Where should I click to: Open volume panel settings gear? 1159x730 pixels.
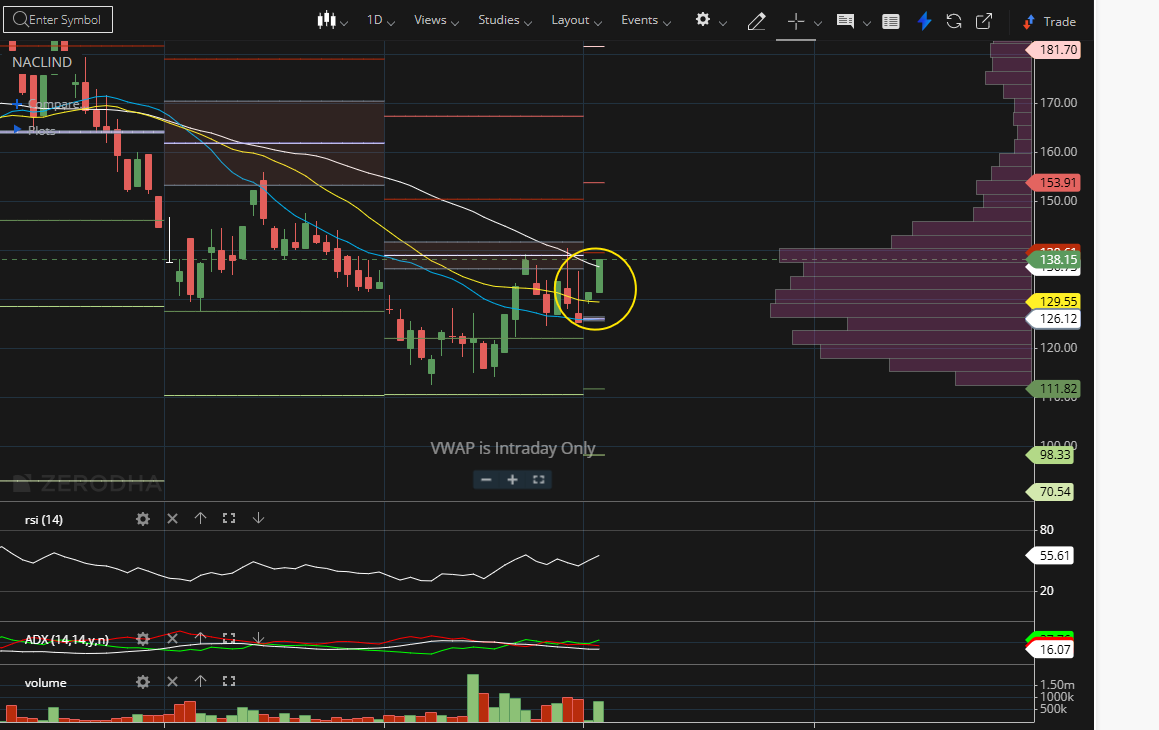[x=143, y=682]
